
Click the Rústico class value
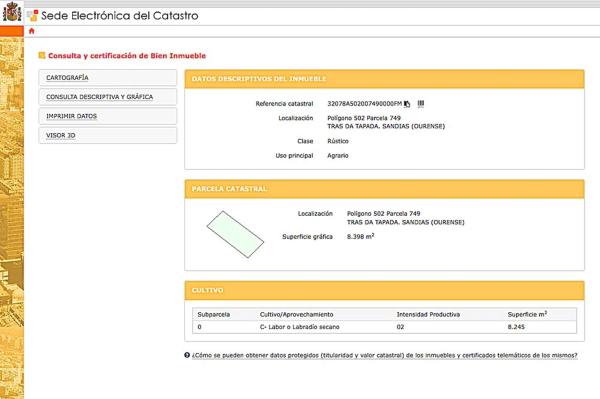[338, 141]
